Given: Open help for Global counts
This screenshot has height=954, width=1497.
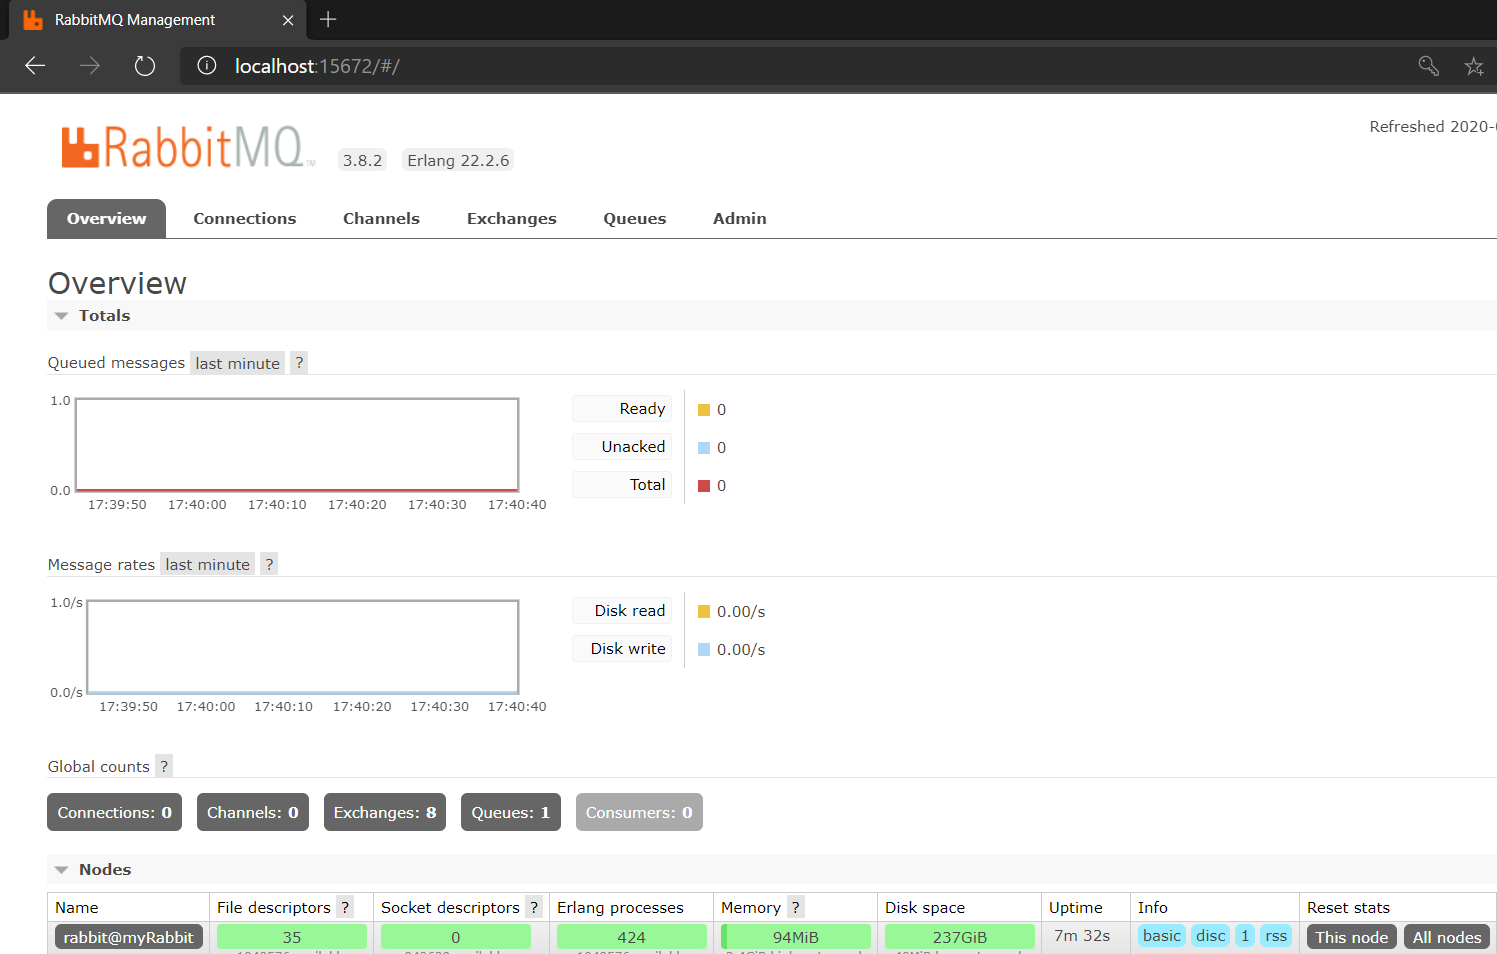Looking at the screenshot, I should click(164, 767).
